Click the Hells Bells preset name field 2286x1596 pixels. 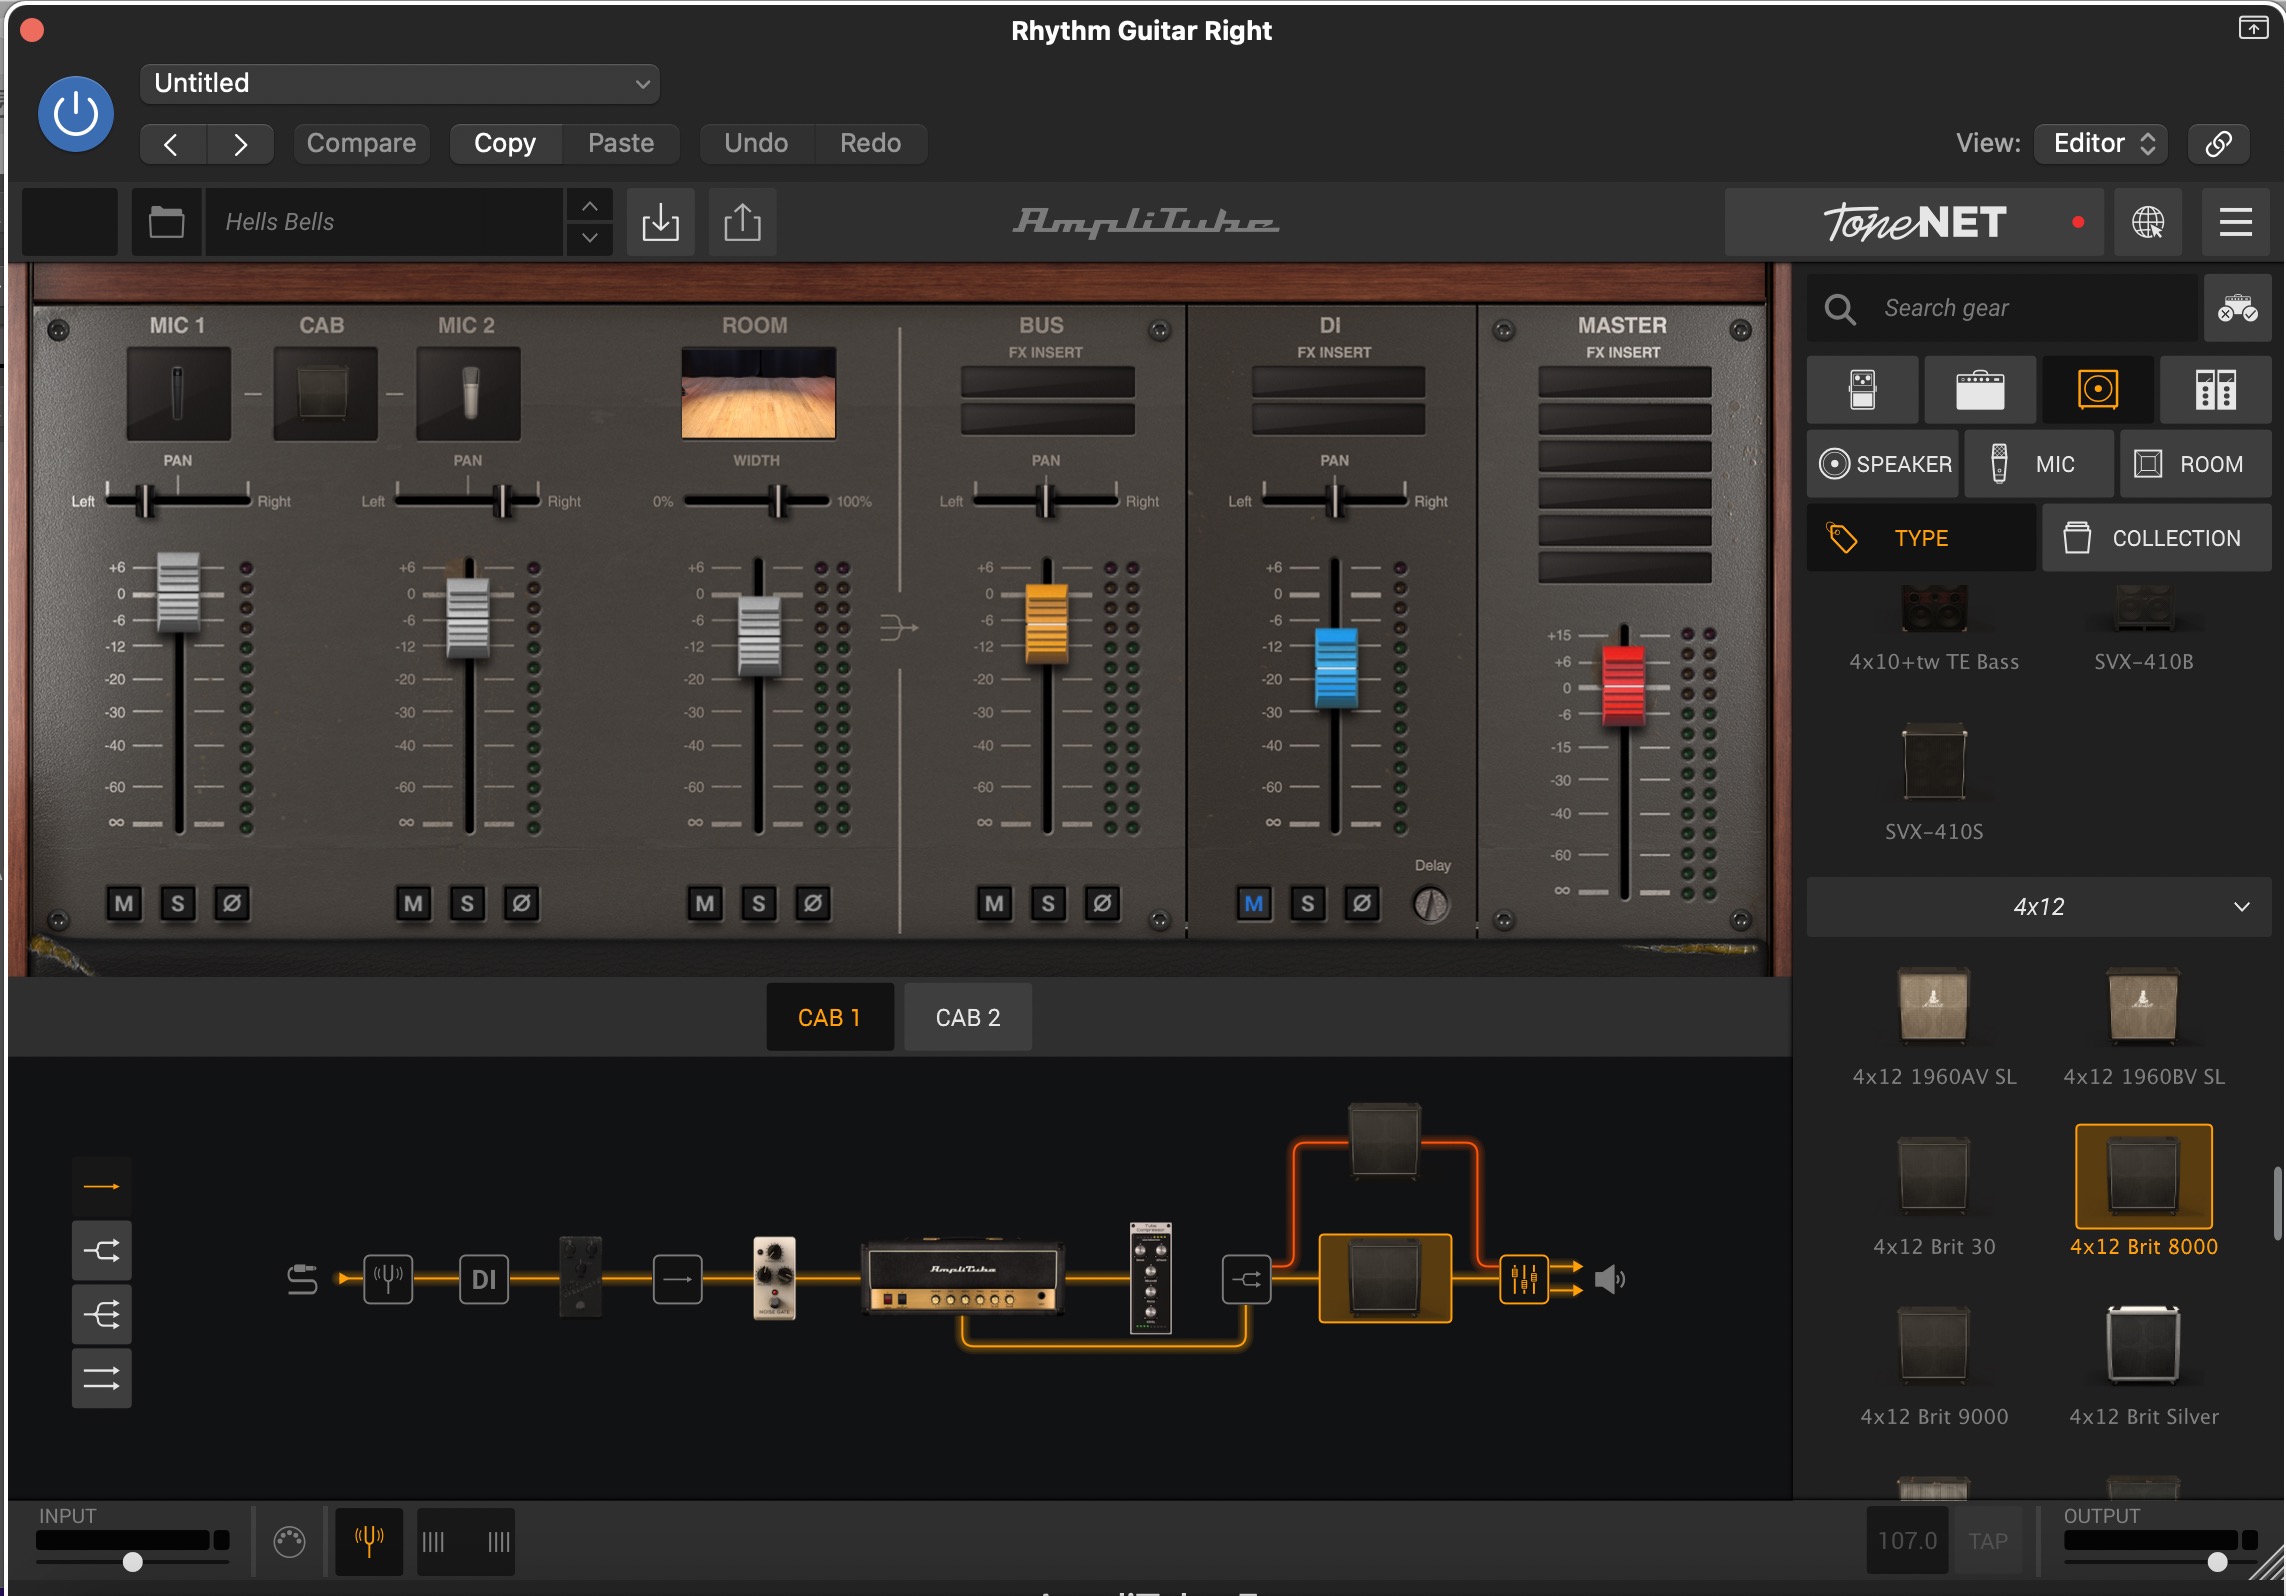(384, 222)
